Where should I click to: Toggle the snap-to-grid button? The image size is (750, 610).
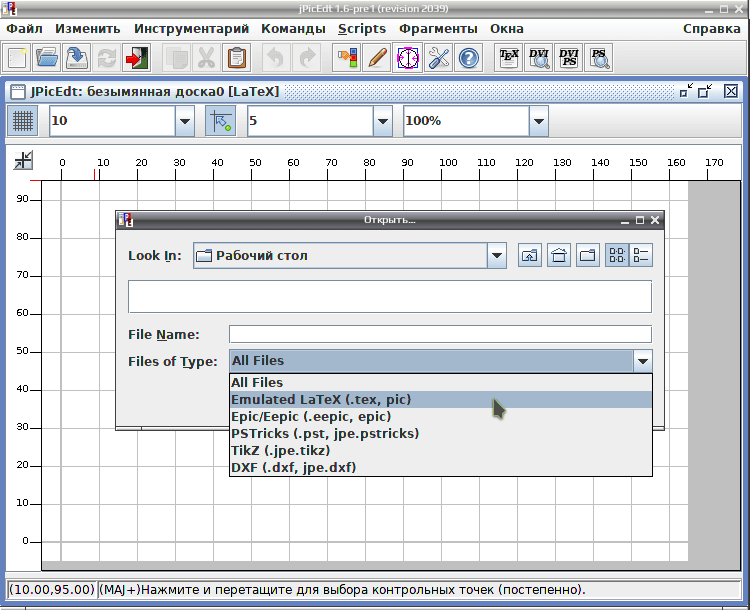click(x=221, y=121)
